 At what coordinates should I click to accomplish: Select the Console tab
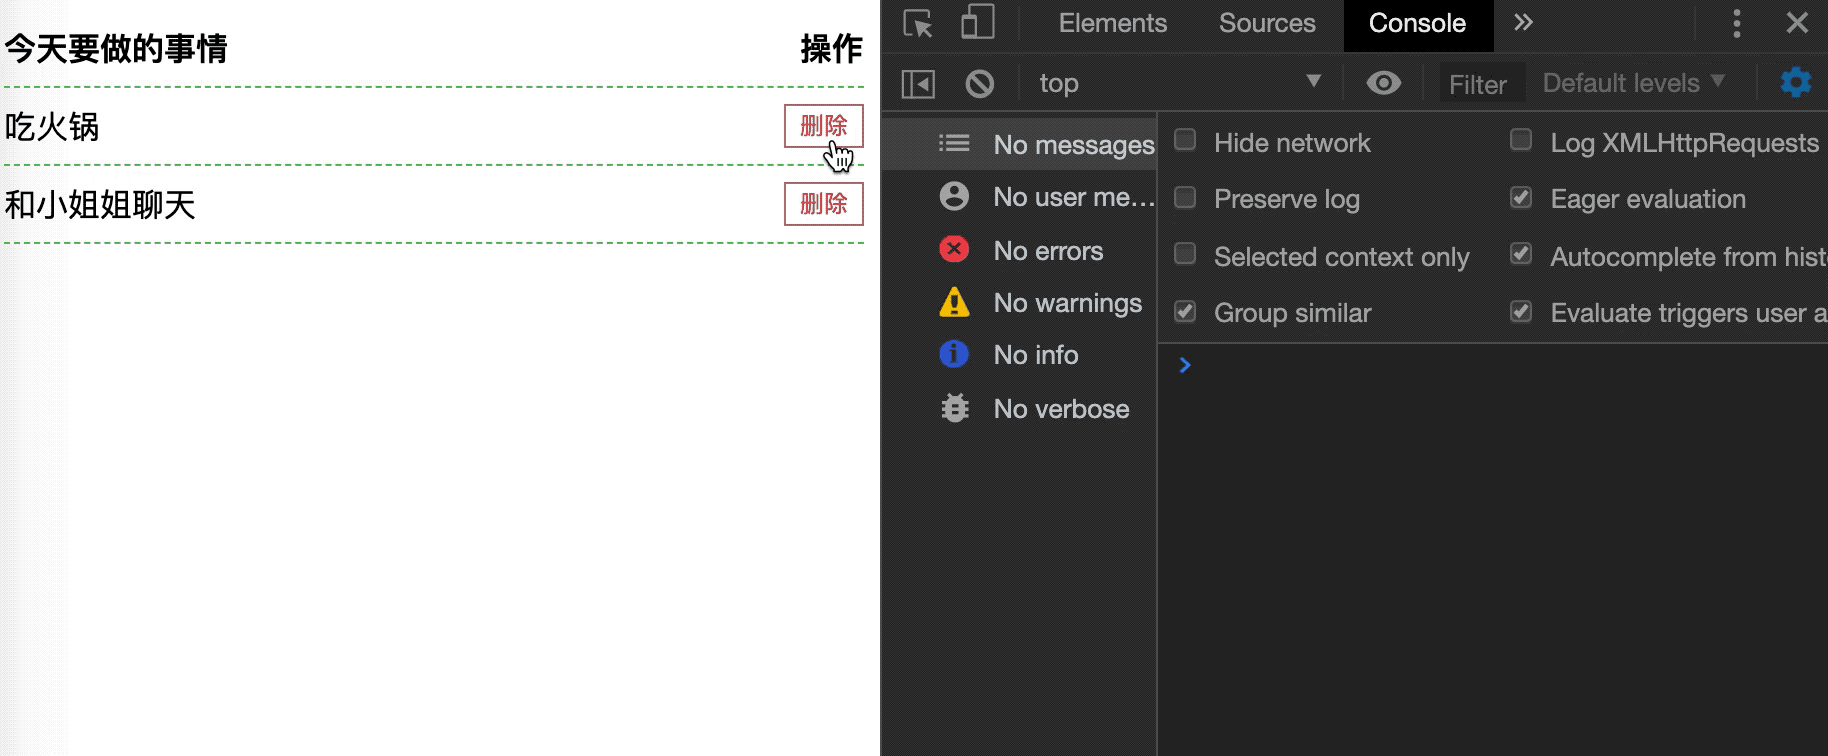click(1417, 24)
